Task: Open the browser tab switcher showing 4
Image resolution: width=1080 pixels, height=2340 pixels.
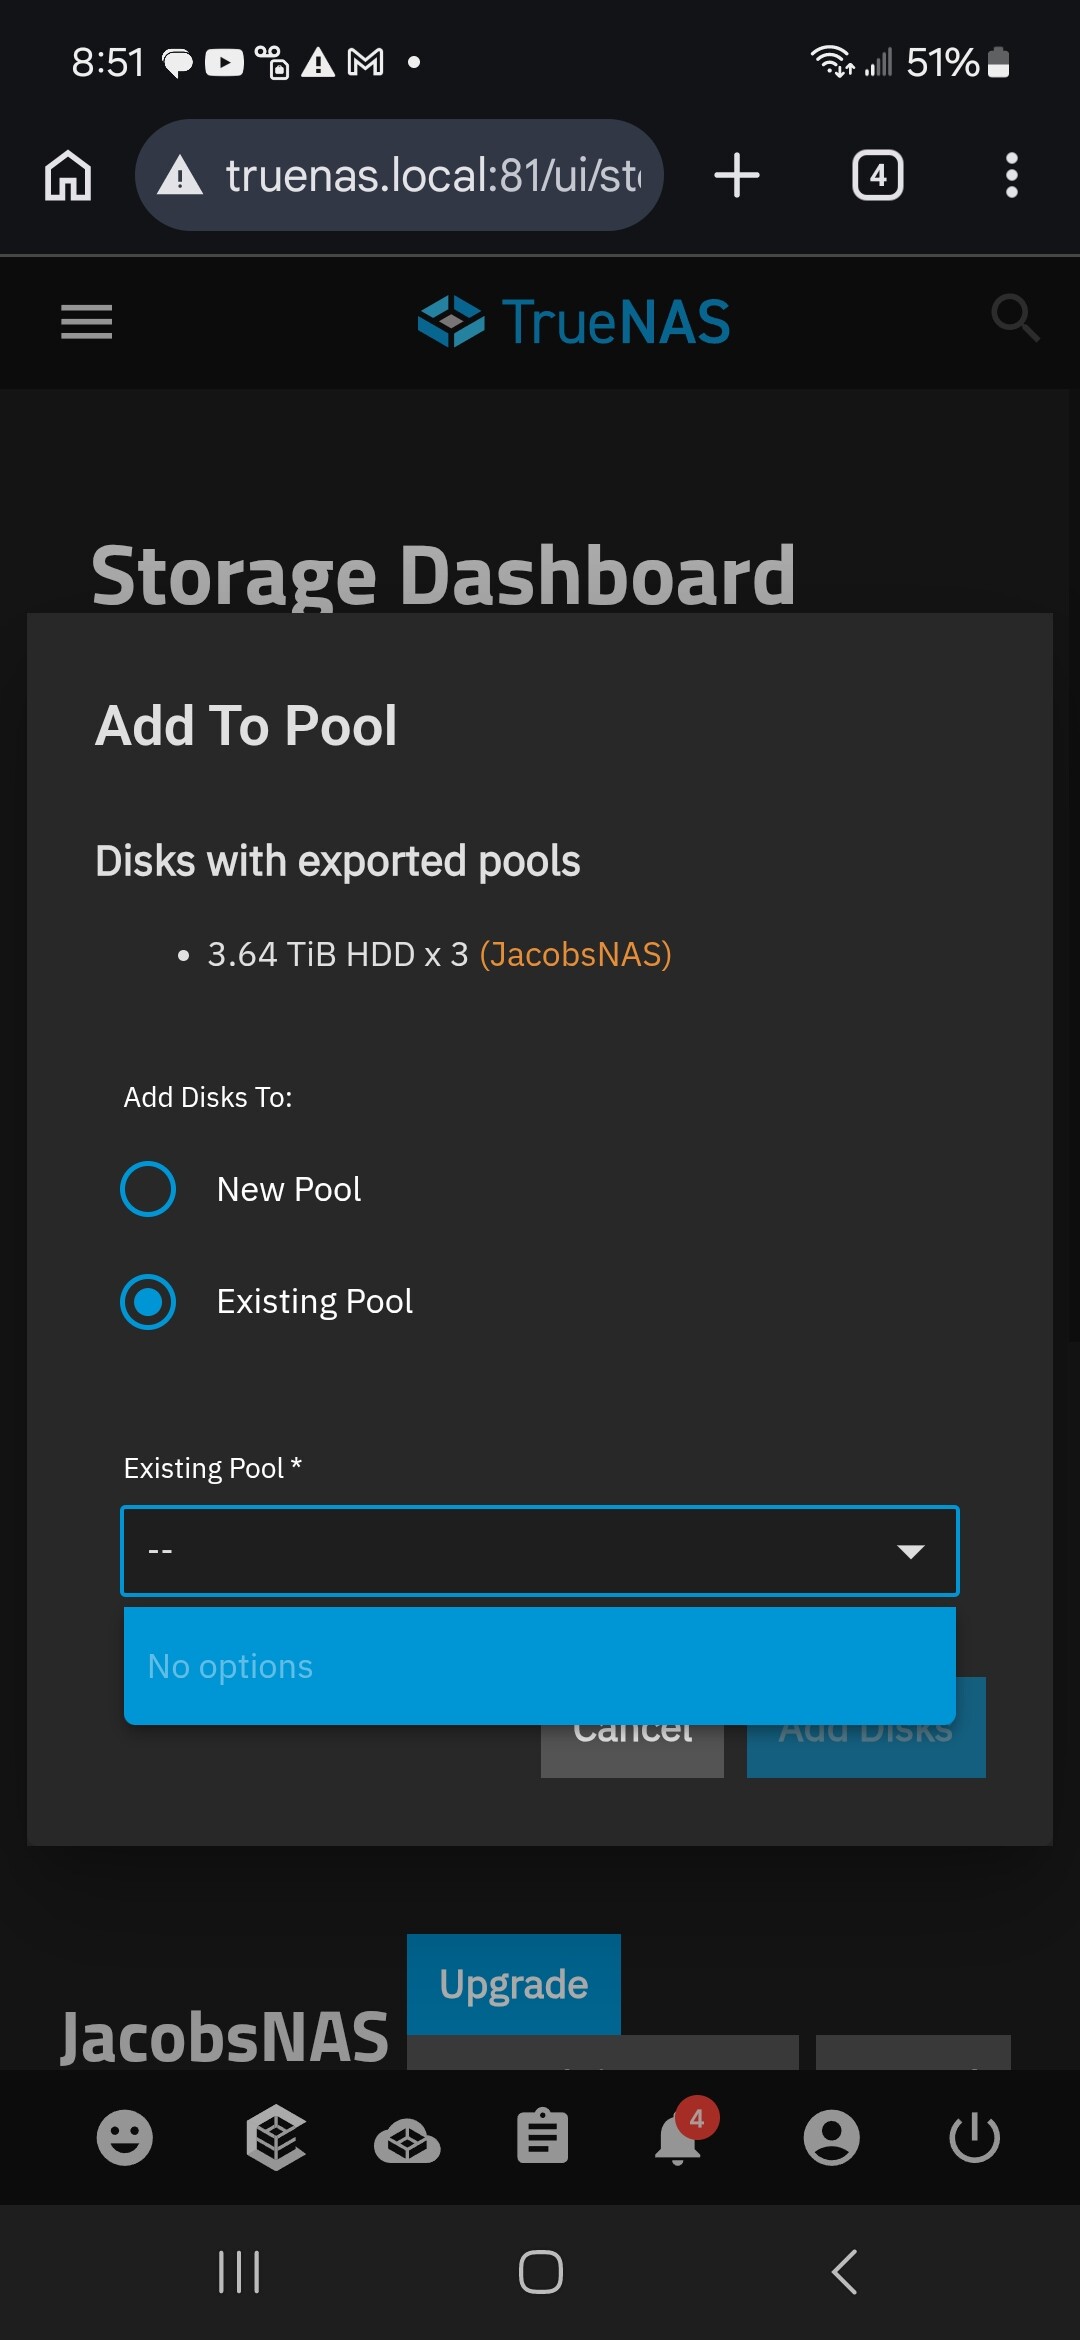Action: tap(878, 175)
